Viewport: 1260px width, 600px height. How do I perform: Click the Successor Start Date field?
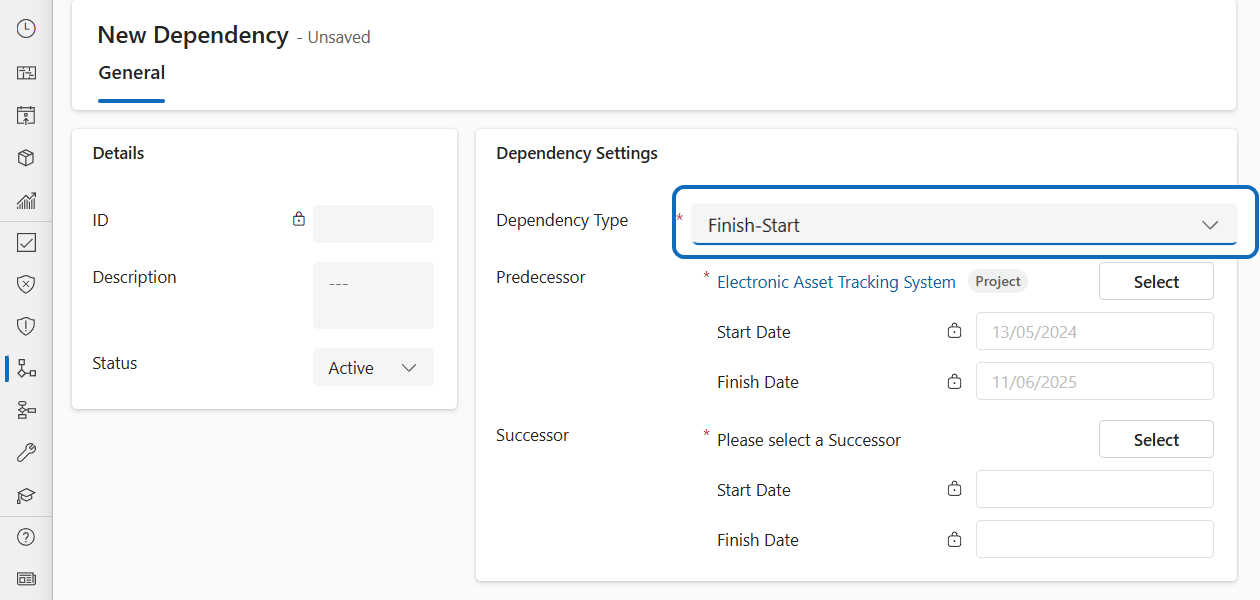1094,490
